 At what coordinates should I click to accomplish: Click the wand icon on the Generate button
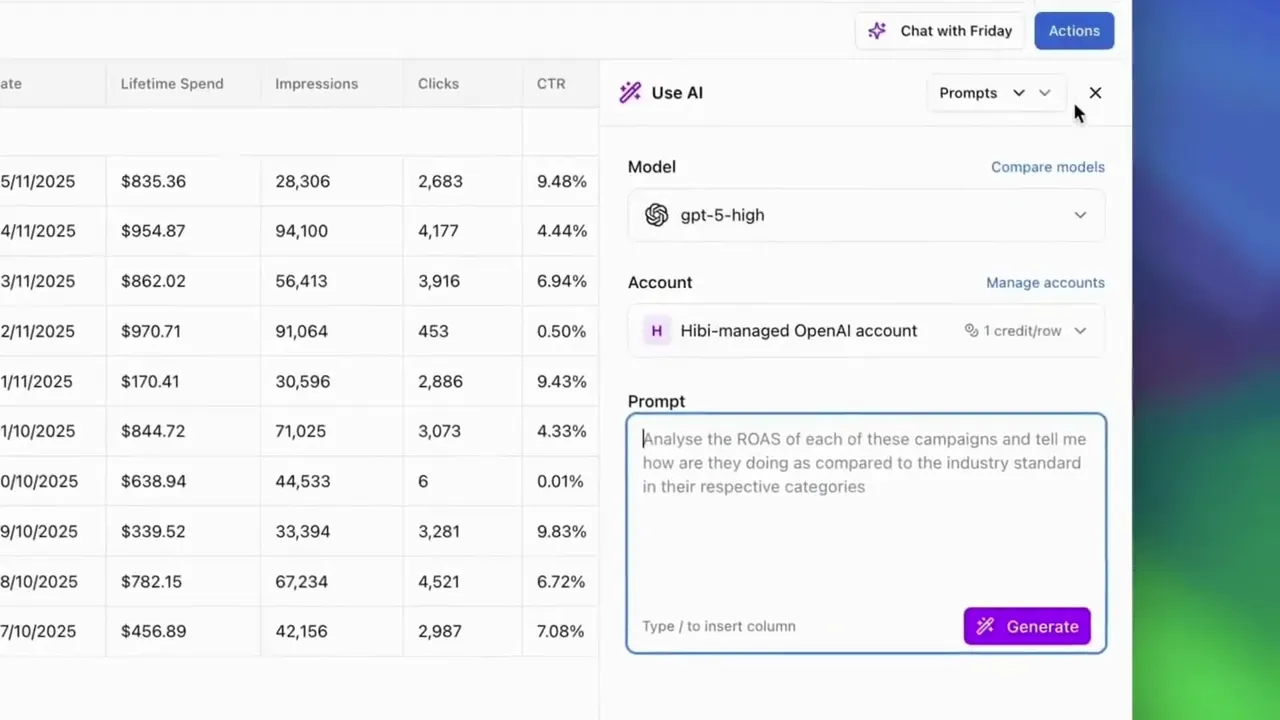coord(985,627)
